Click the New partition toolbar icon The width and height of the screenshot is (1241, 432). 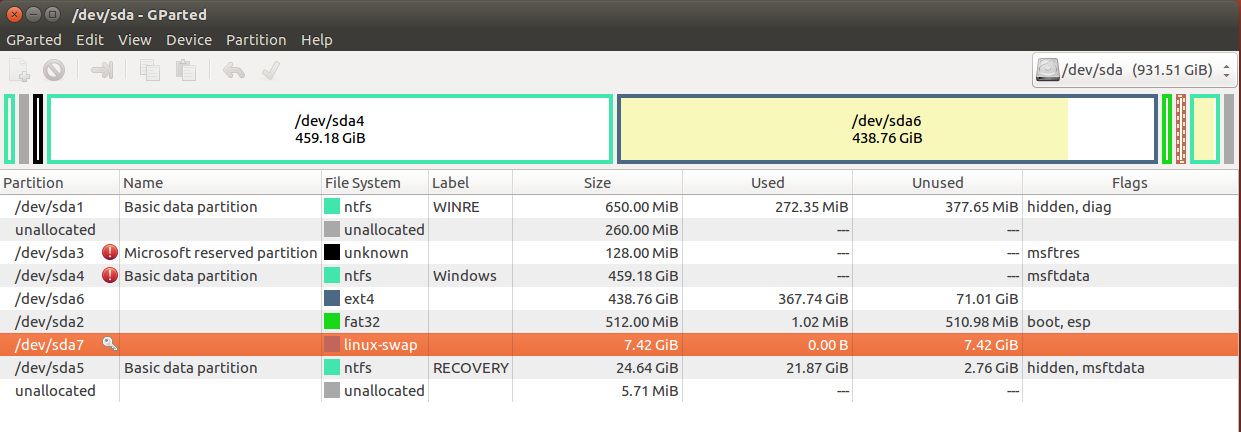pos(19,70)
